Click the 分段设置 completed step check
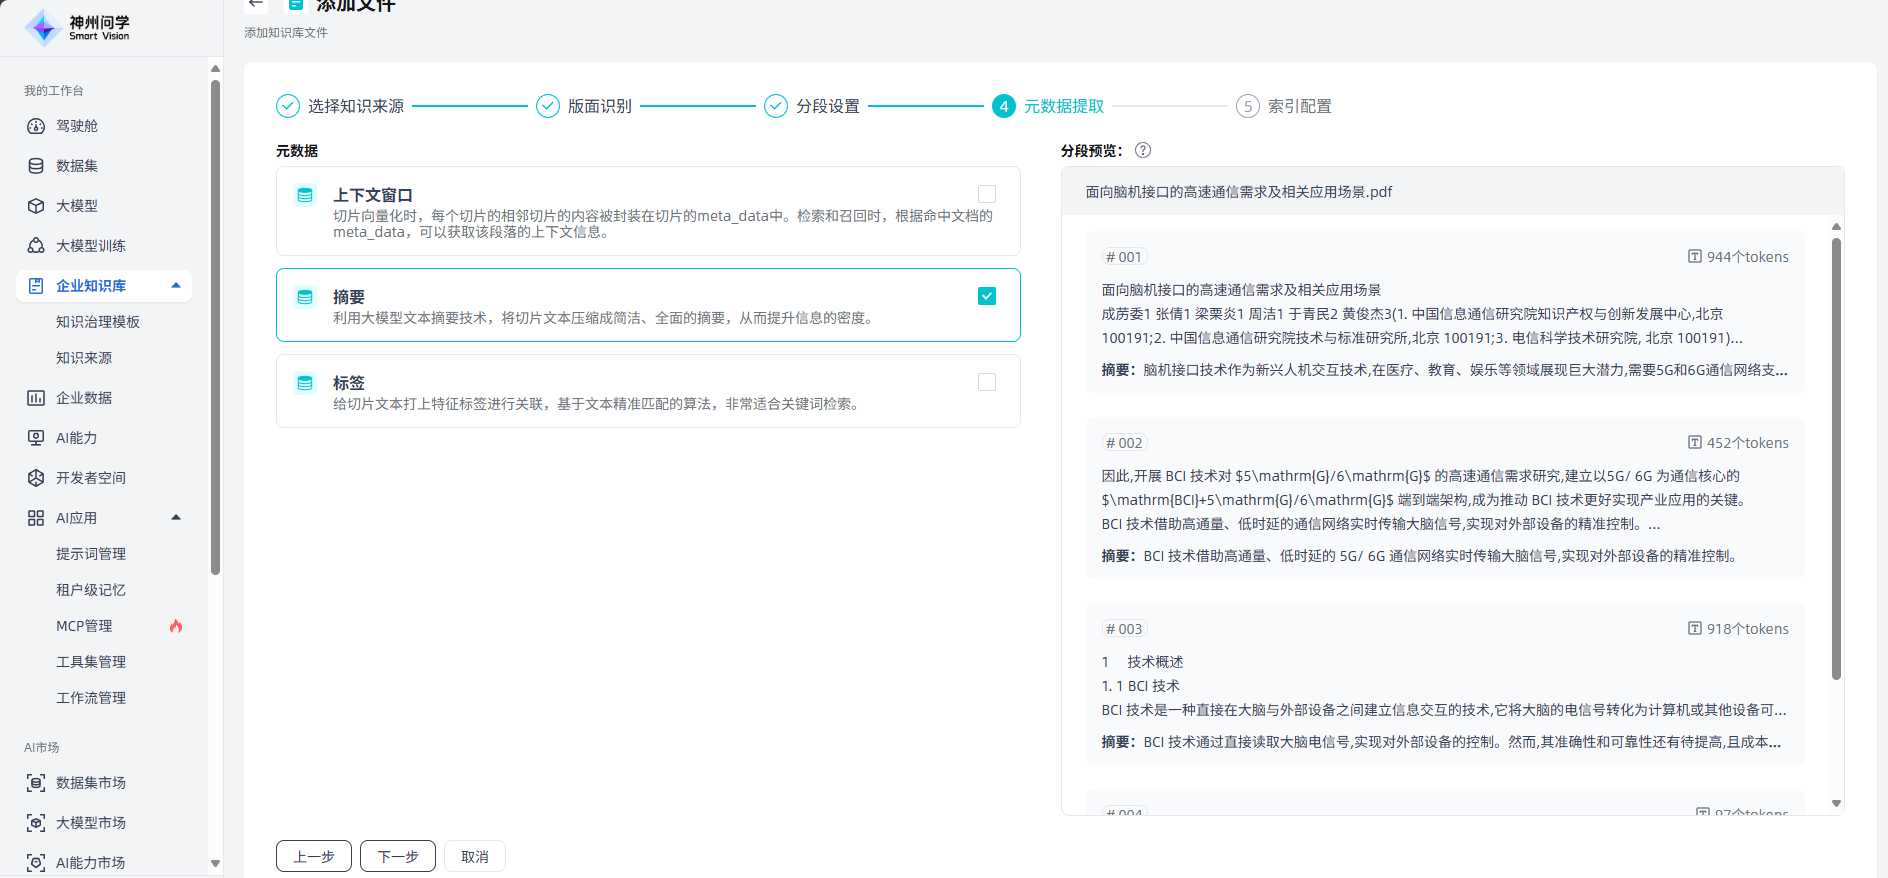The height and width of the screenshot is (878, 1888). click(776, 106)
